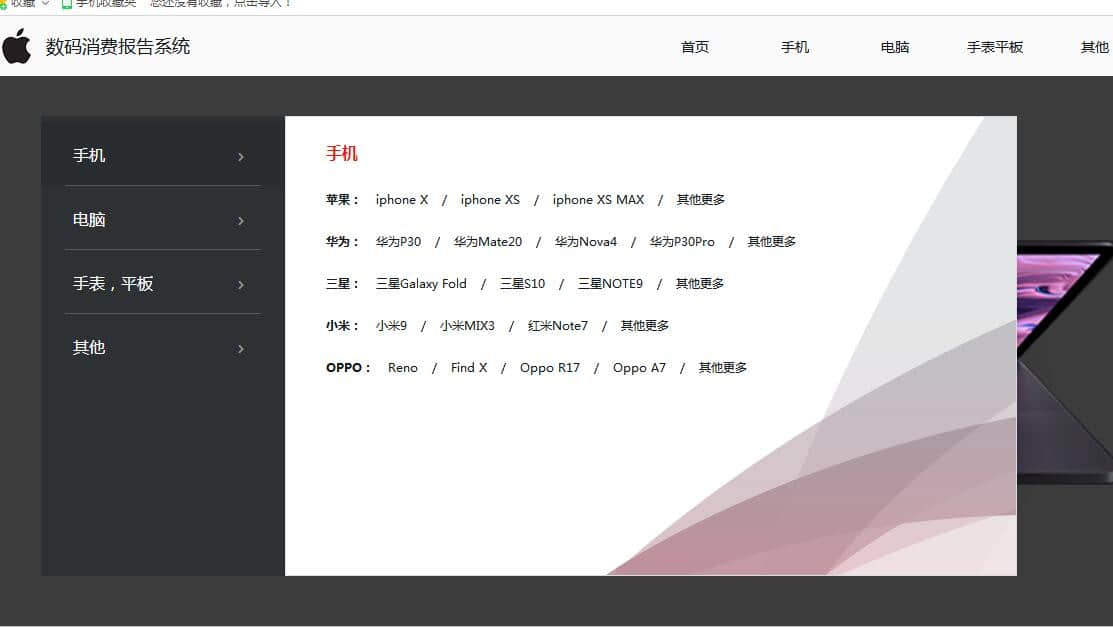This screenshot has width=1113, height=628.
Task: Click the Oppo R17 link
Action: 549,368
